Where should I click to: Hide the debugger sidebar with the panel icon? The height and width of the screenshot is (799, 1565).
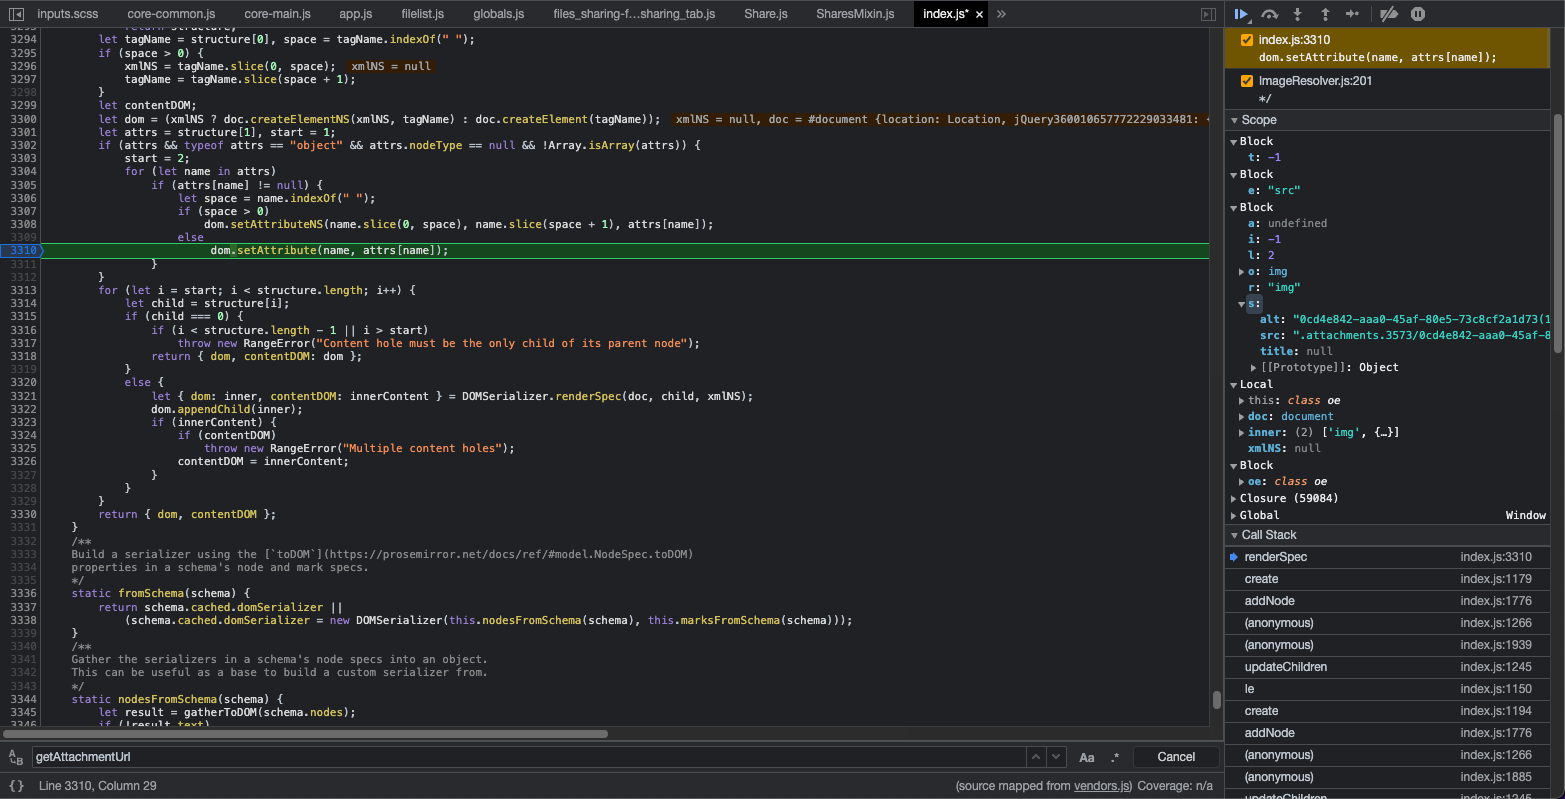(x=1208, y=14)
